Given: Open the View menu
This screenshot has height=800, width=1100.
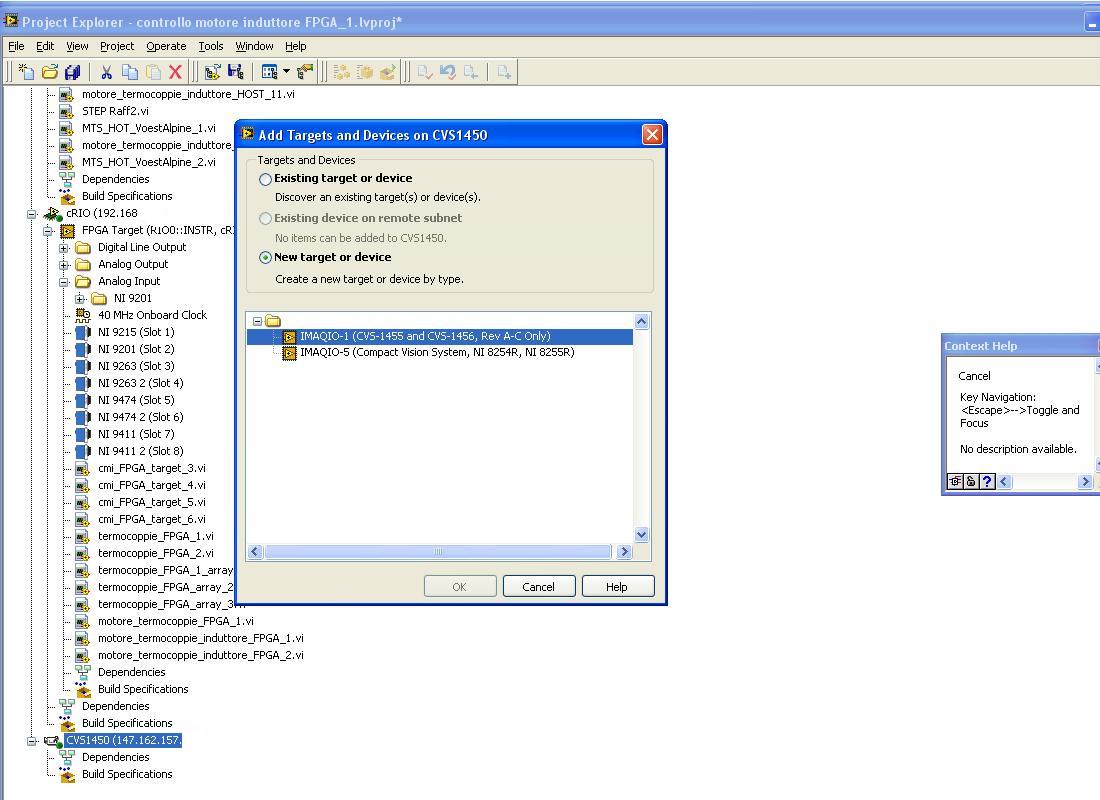Looking at the screenshot, I should 77,46.
